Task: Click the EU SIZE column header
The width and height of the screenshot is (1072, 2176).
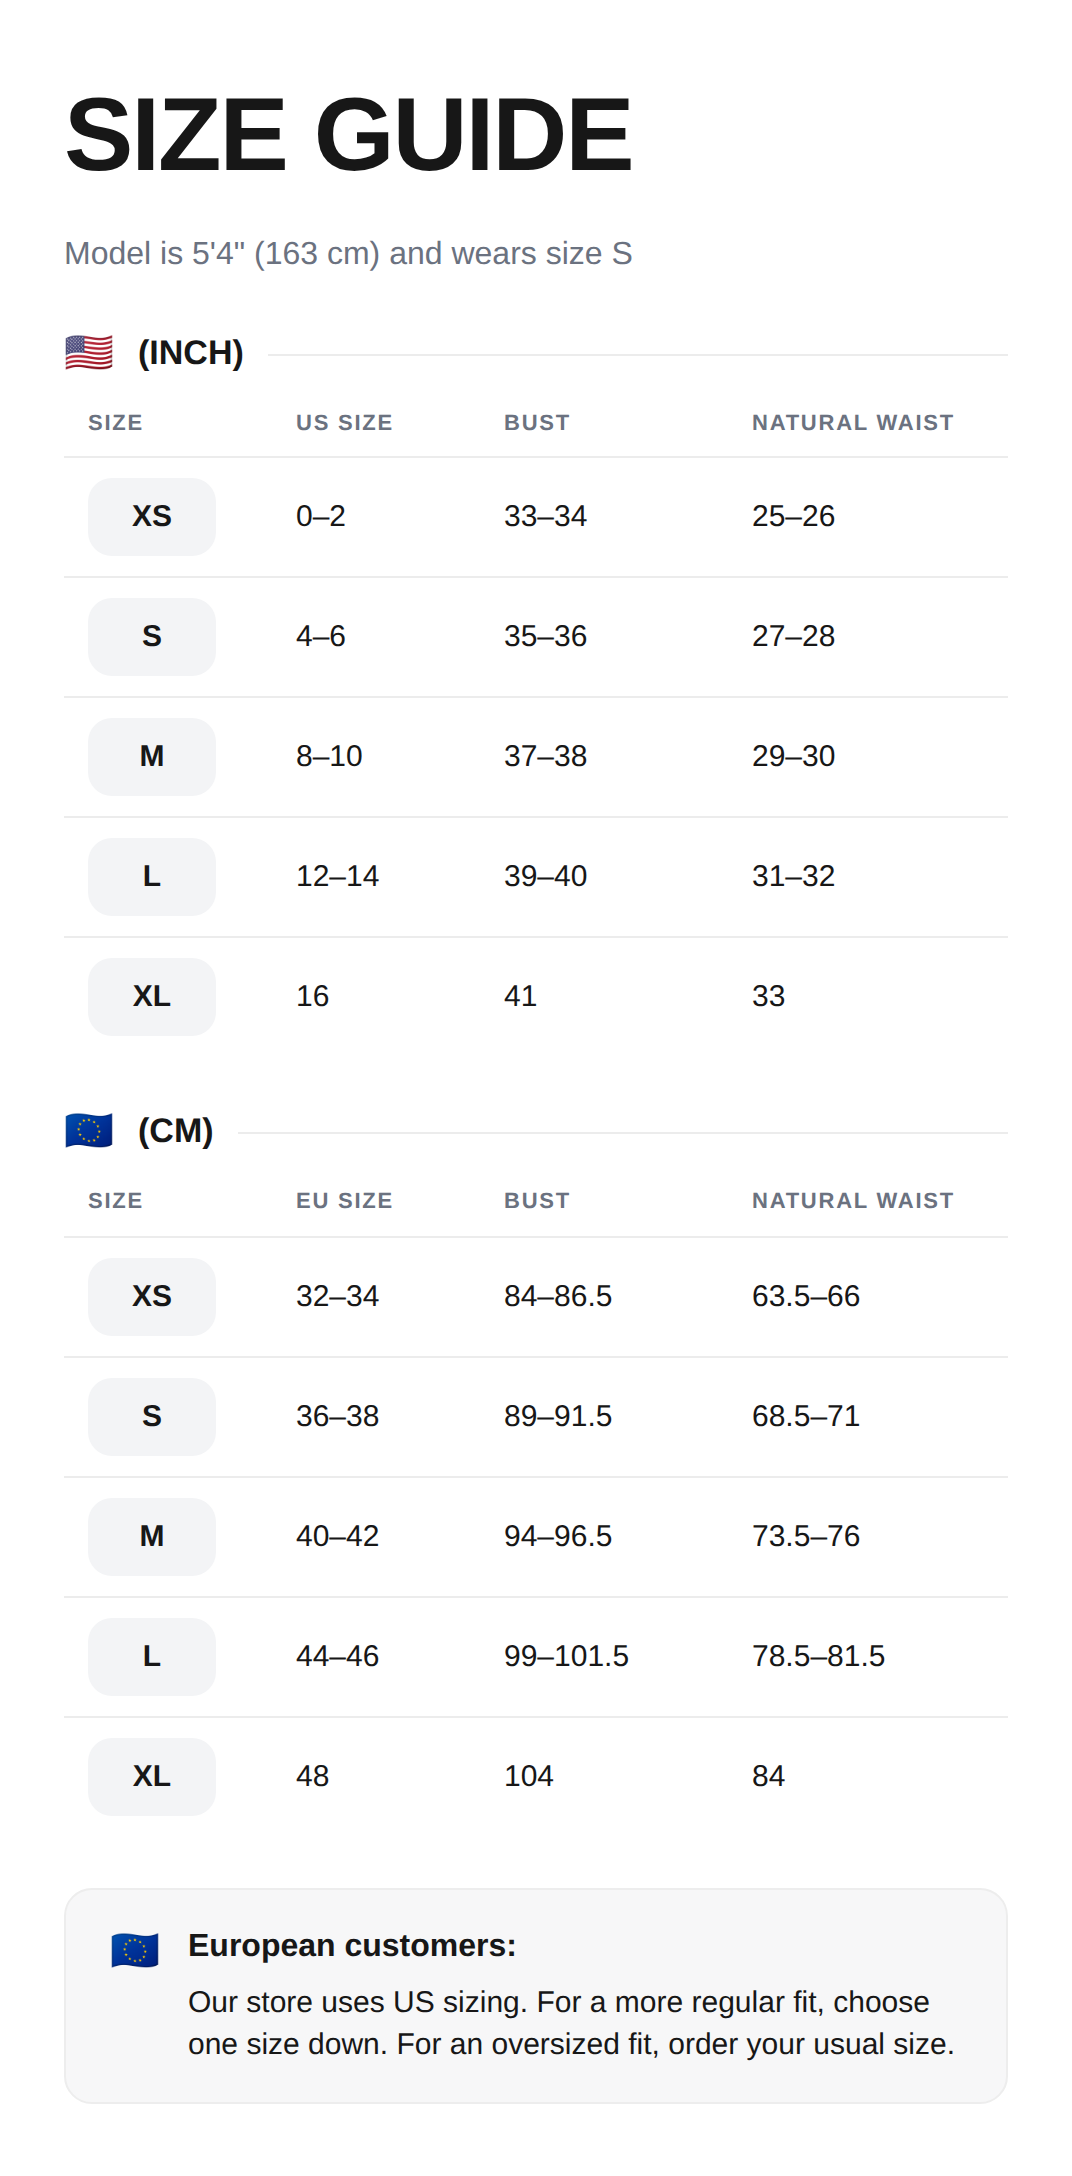Action: 344,1201
